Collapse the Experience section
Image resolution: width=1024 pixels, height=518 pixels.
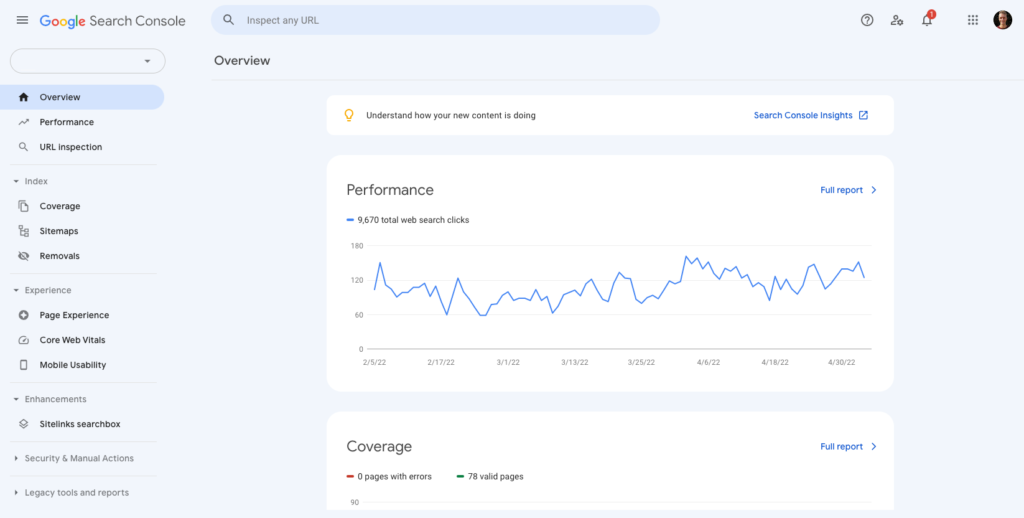point(16,290)
